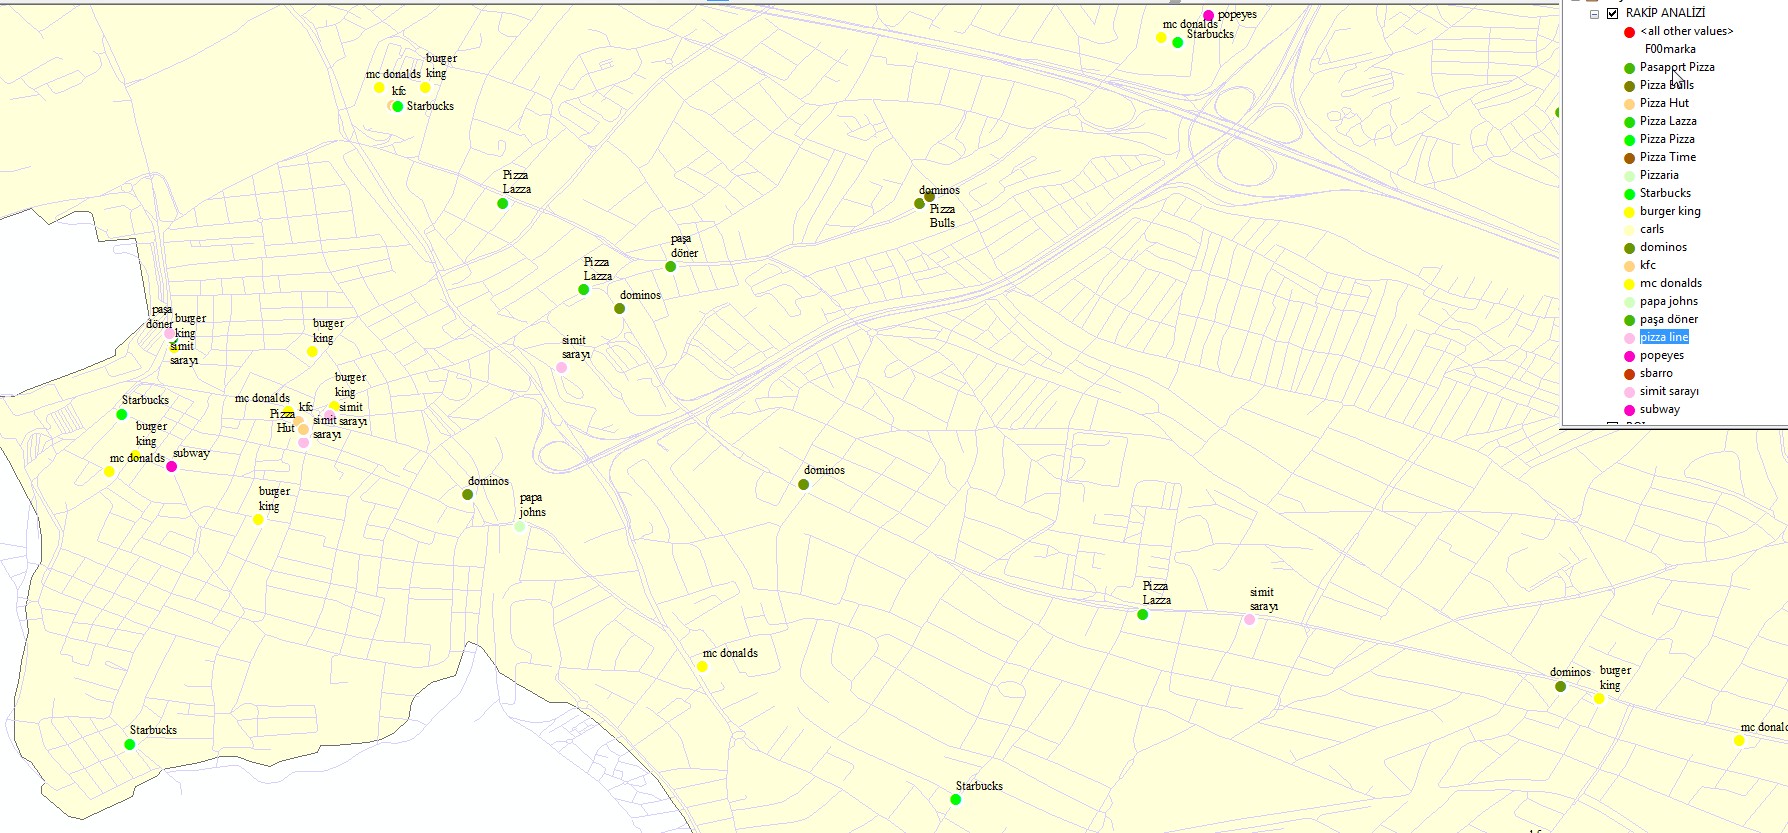Viewport: 1788px width, 833px height.
Task: Open the Pizza Time brown legend symbol
Action: [1629, 158]
